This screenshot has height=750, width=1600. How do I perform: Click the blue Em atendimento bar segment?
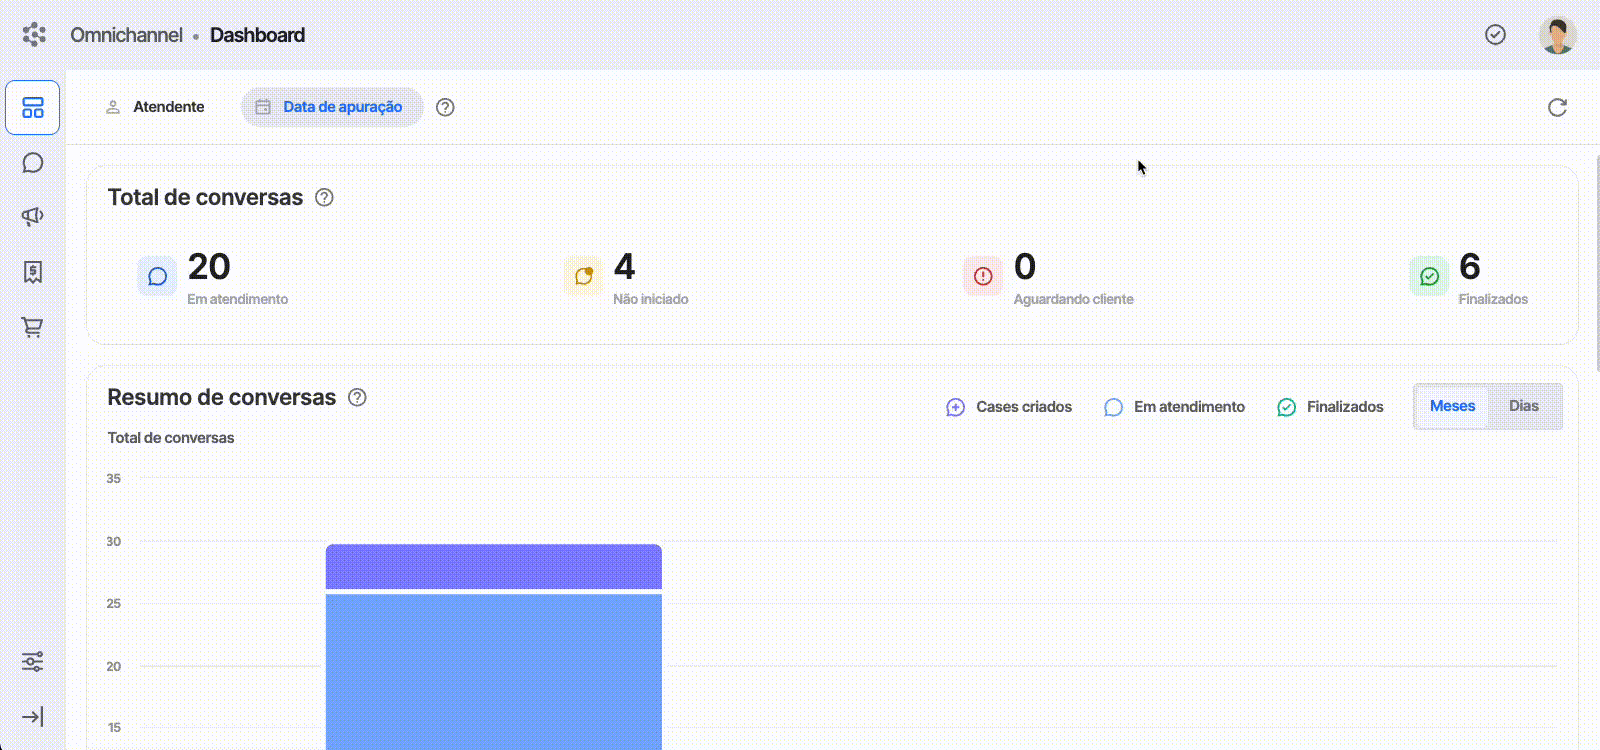point(494,672)
